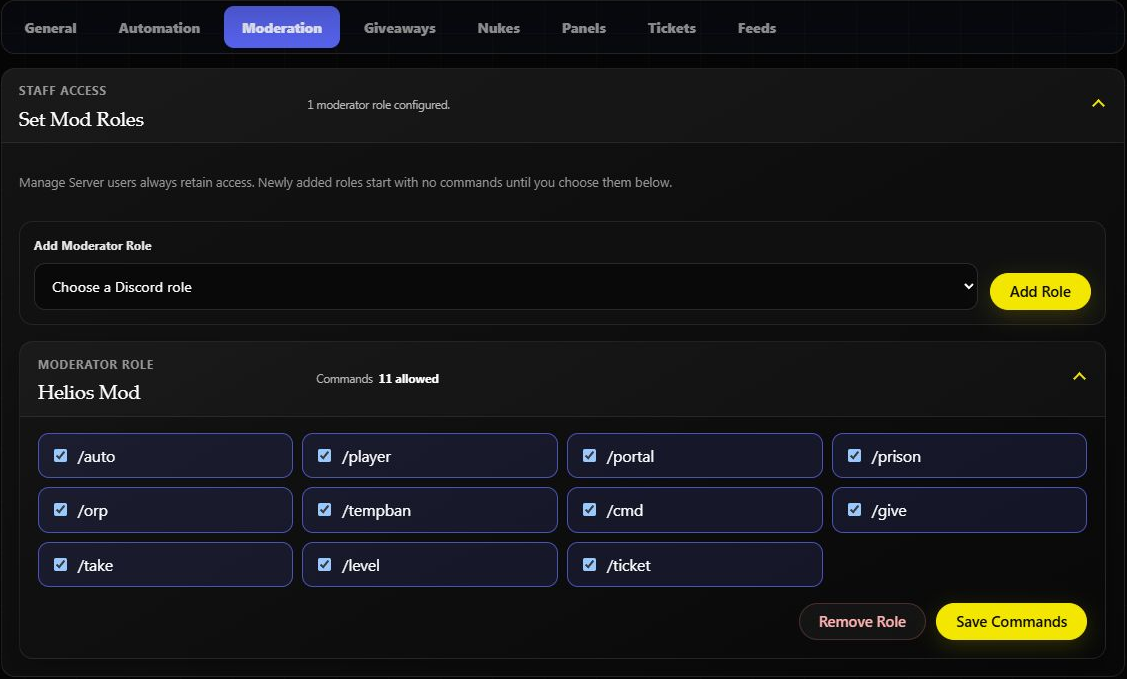Click the MODERATOR ROLE label

click(x=96, y=364)
